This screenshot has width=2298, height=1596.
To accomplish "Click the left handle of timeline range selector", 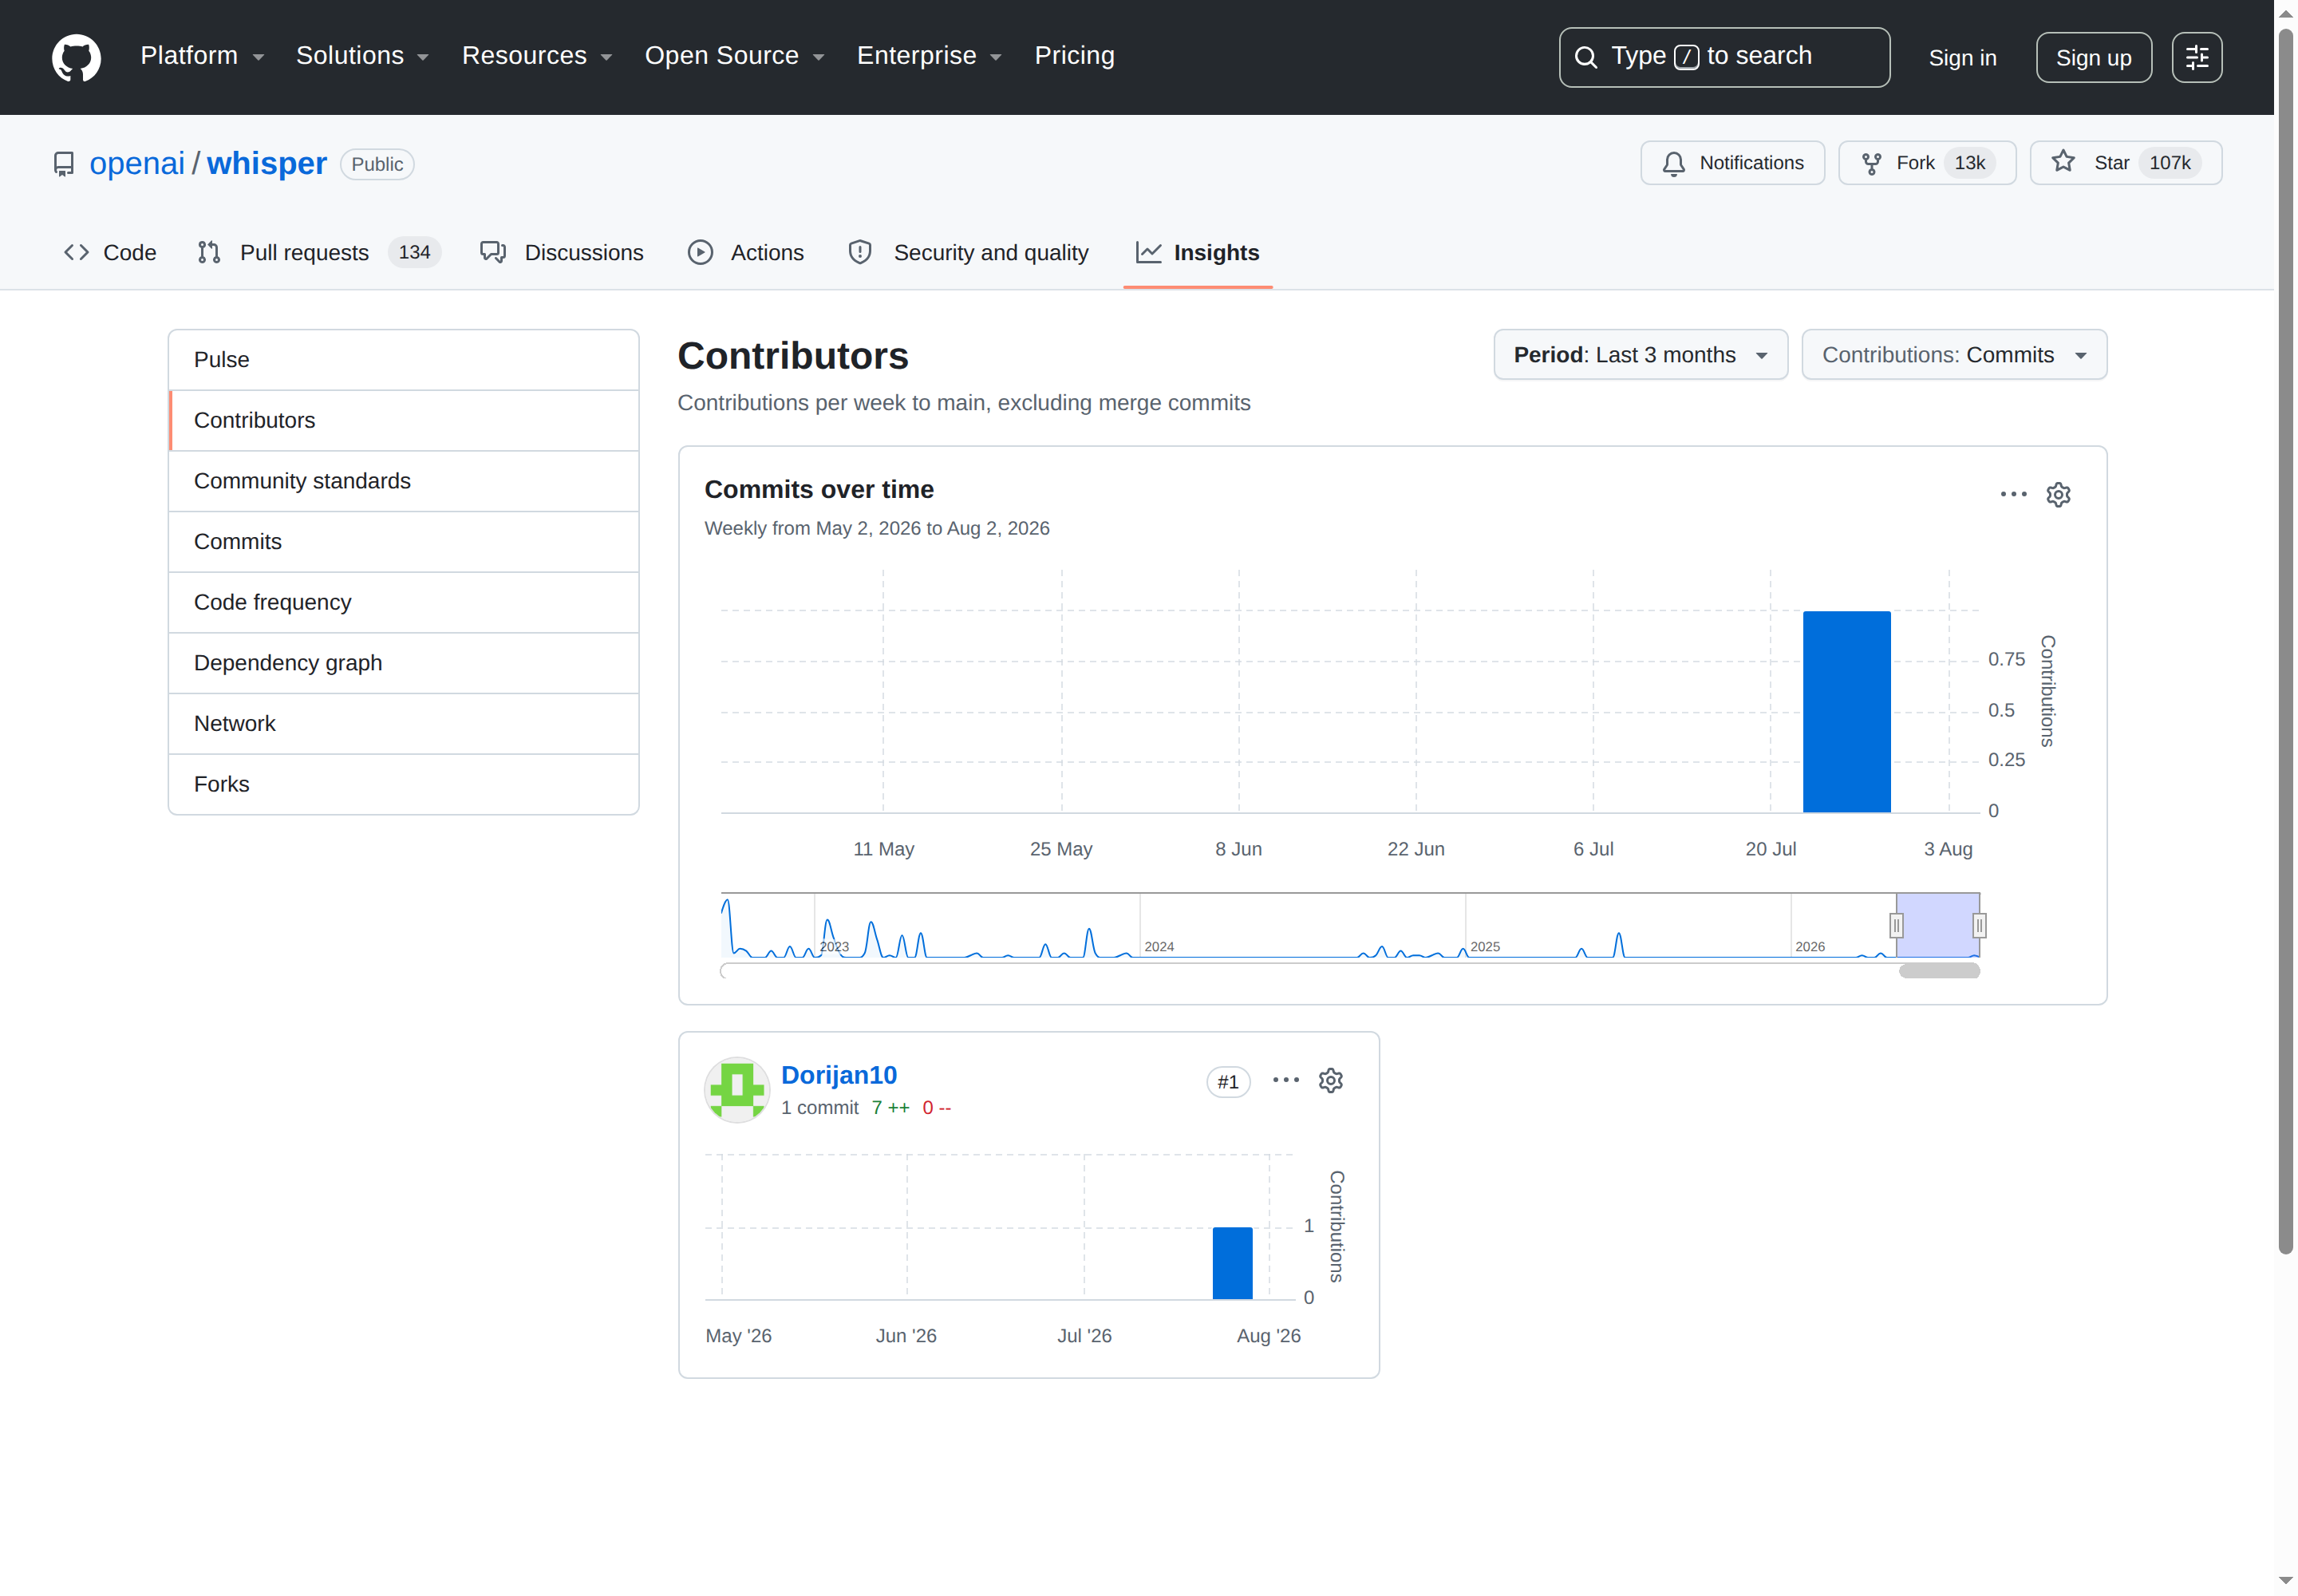I will pos(1896,926).
